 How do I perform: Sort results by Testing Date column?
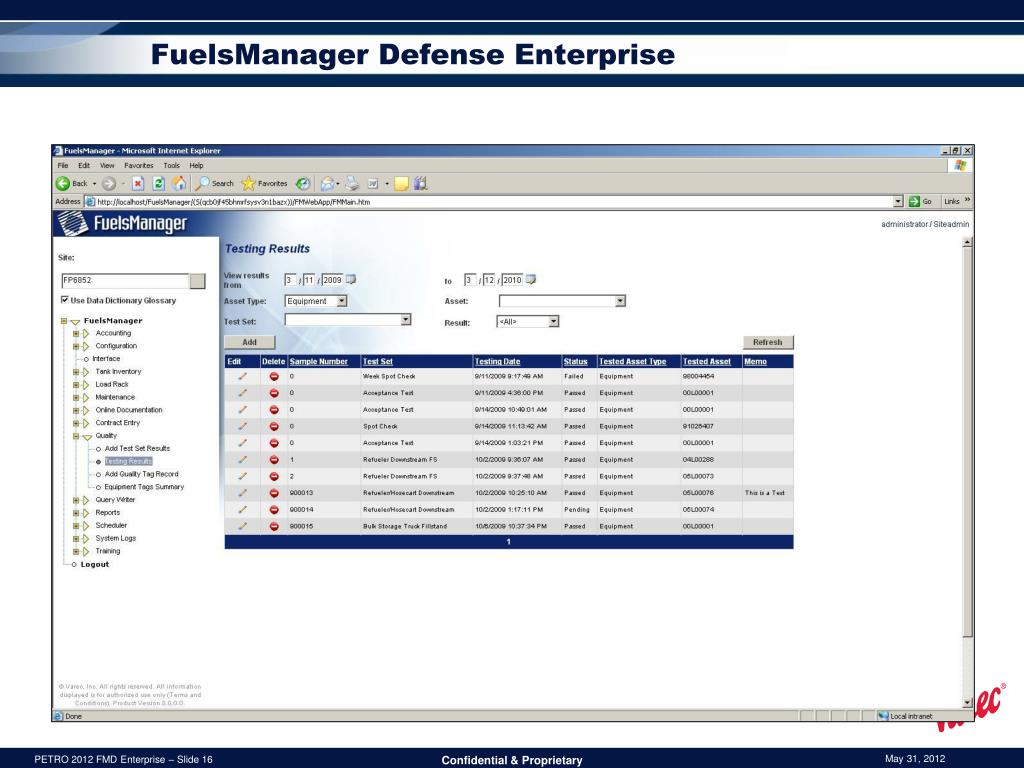pyautogui.click(x=498, y=362)
